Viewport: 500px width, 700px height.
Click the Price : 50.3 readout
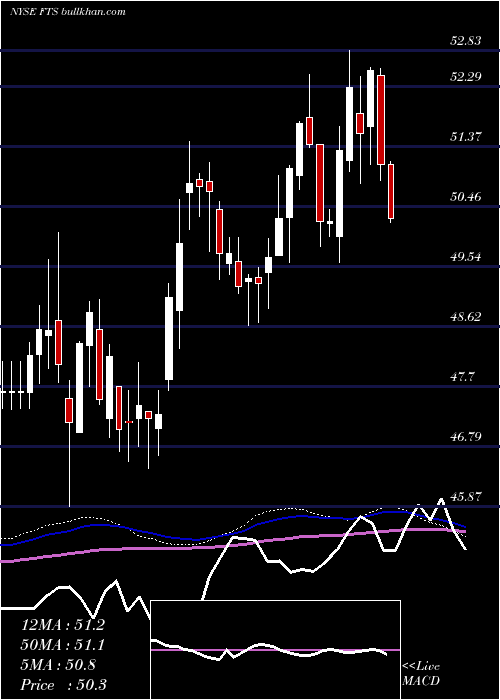click(63, 685)
